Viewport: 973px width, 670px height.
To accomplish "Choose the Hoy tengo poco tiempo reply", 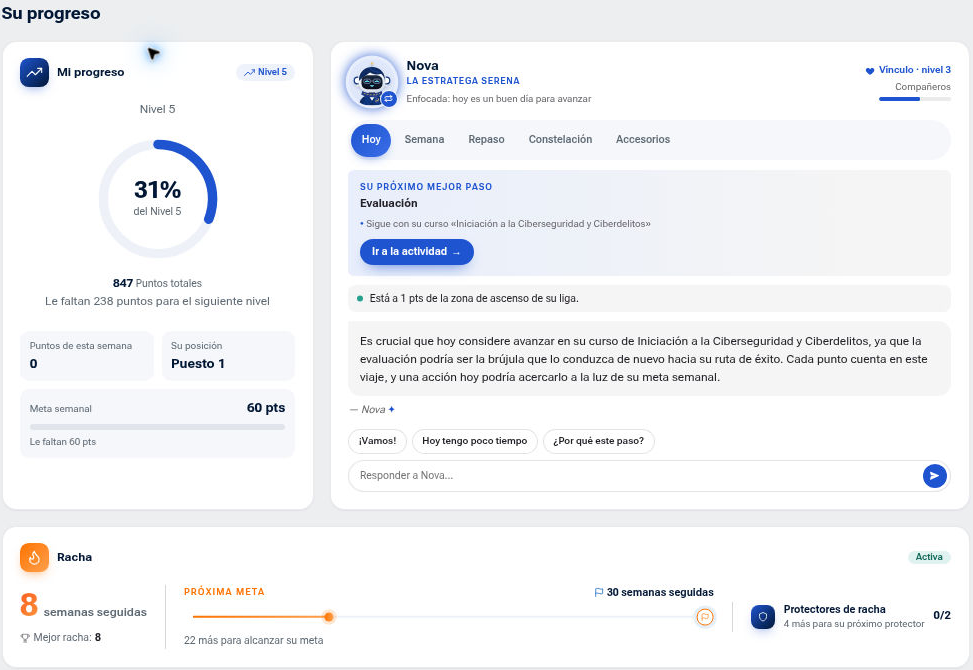I will (475, 441).
